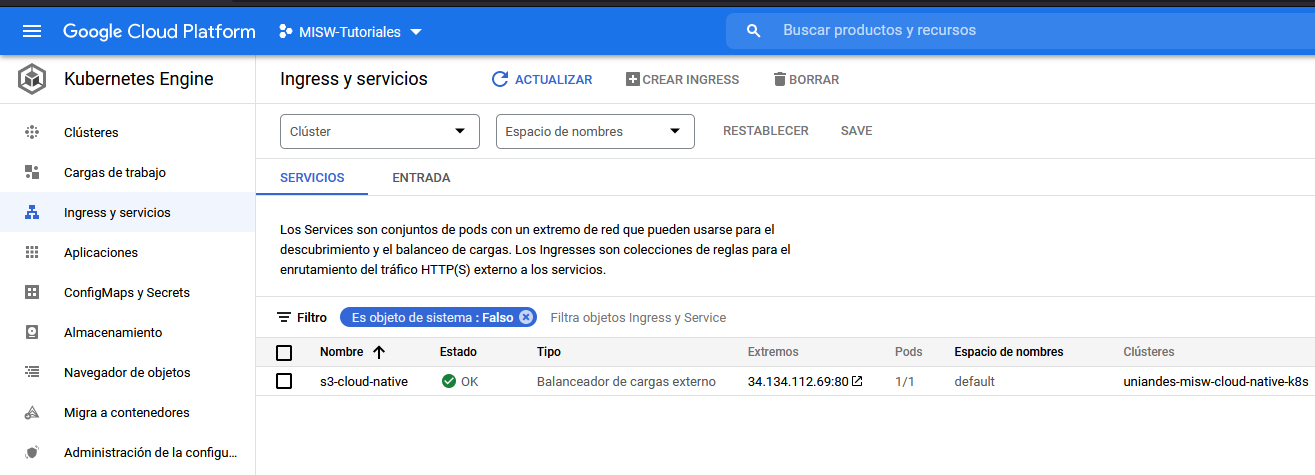Image resolution: width=1315 pixels, height=475 pixels.
Task: Open Migra a contenedores in the sidebar
Action: [x=127, y=412]
